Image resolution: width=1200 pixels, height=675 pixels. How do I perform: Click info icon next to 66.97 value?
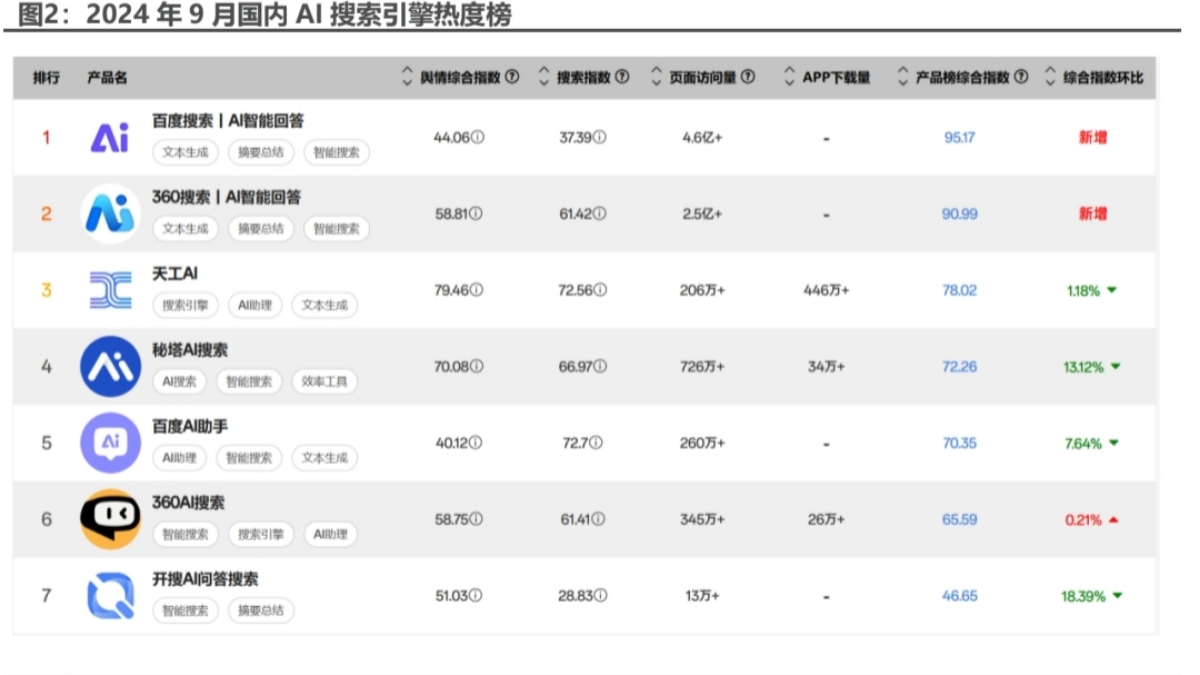600,367
